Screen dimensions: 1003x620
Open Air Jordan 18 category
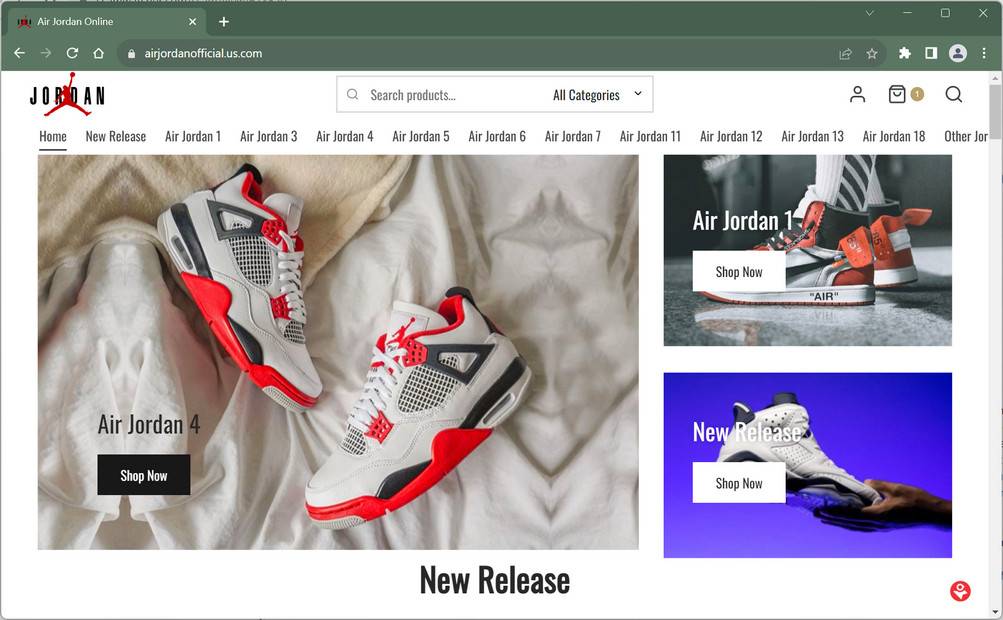pos(894,136)
